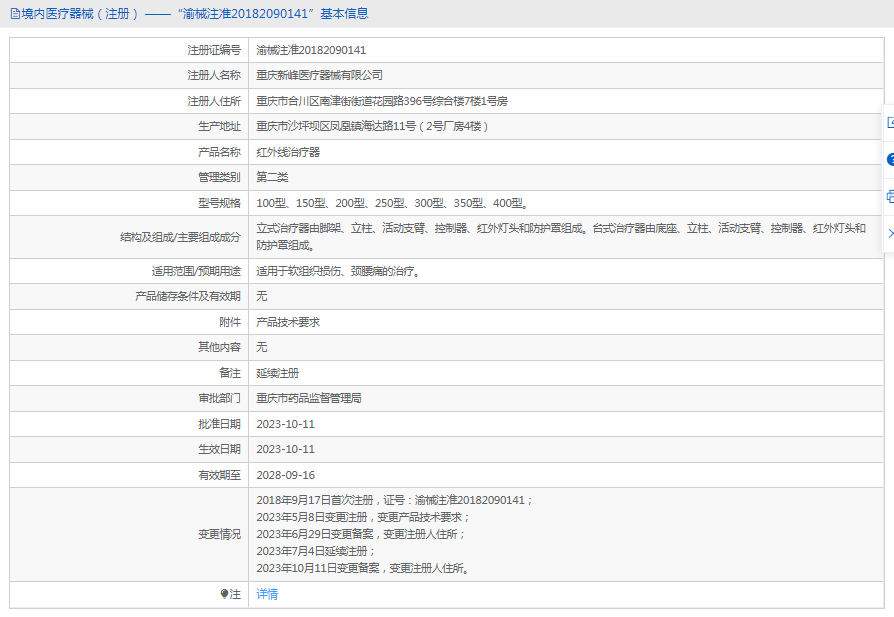This screenshot has height=617, width=894.
Task: Select the 批准日期 value 2023-10-11
Action: coord(286,423)
